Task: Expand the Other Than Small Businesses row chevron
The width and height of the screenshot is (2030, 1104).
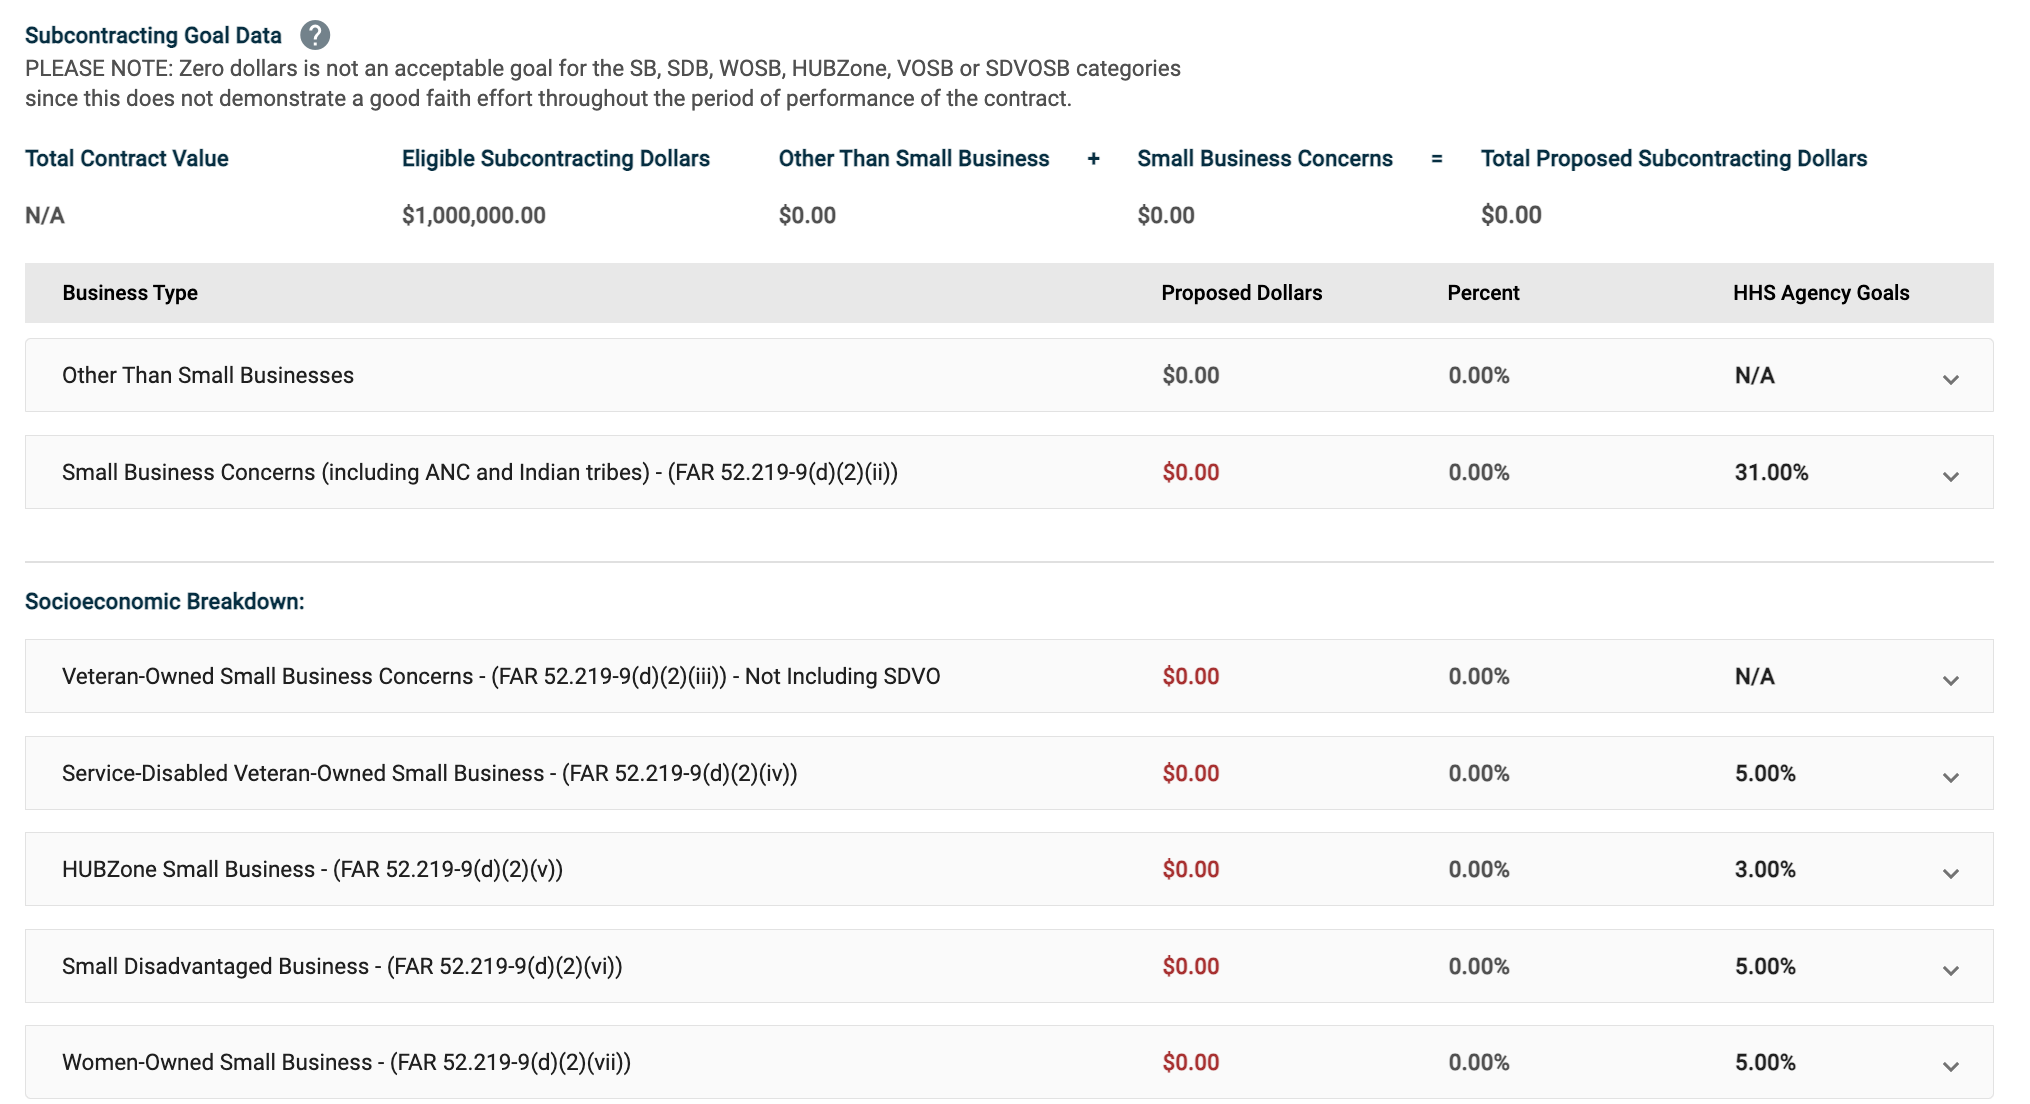Action: (1950, 379)
